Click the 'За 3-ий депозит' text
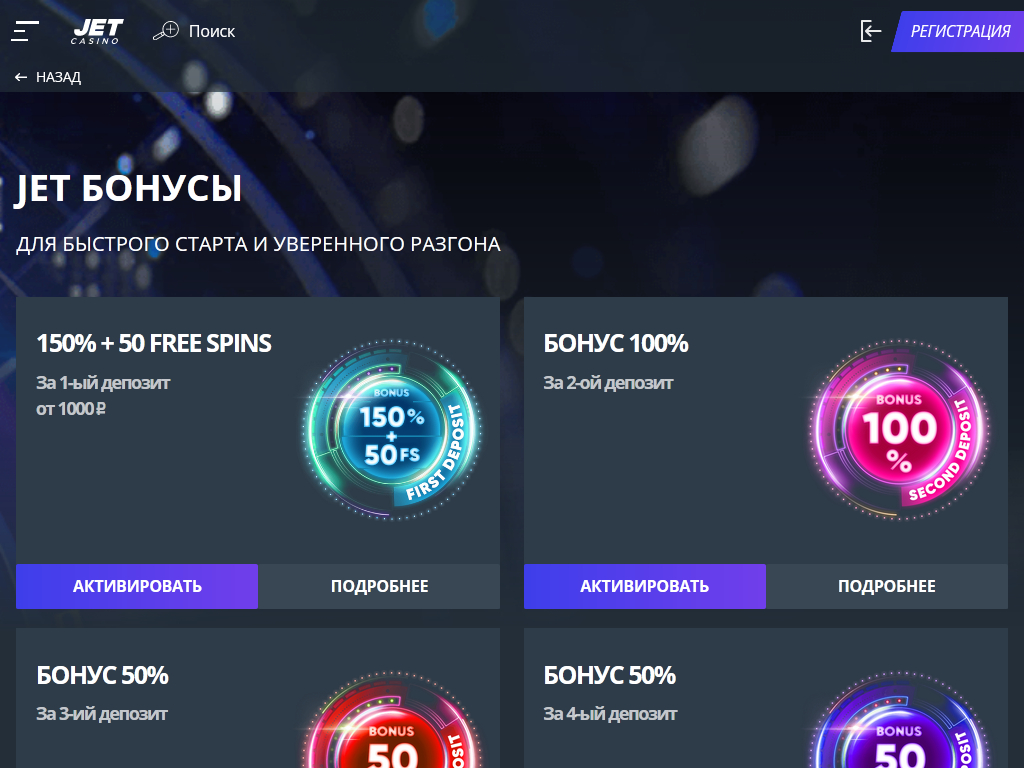 point(102,714)
